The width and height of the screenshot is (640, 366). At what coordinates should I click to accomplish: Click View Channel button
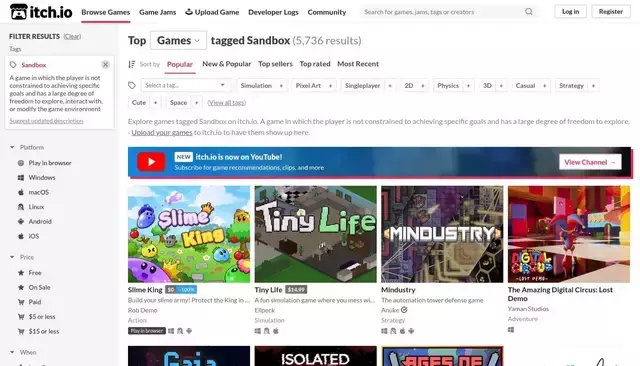click(x=590, y=162)
